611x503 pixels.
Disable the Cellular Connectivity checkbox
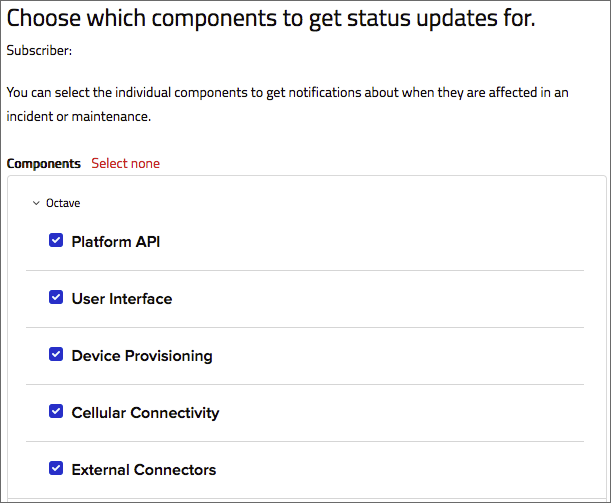pos(56,412)
